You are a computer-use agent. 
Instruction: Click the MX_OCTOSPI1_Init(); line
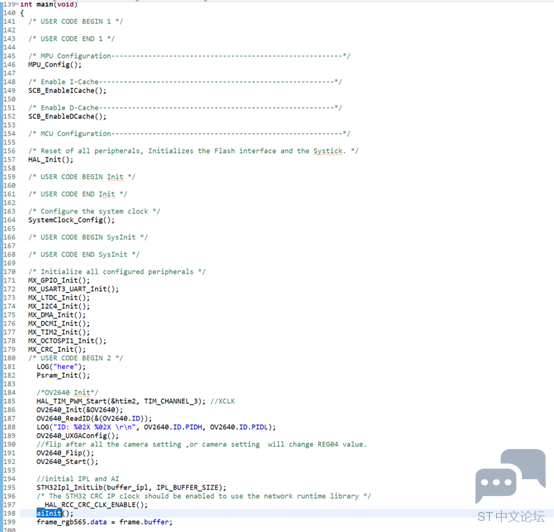[67, 341]
